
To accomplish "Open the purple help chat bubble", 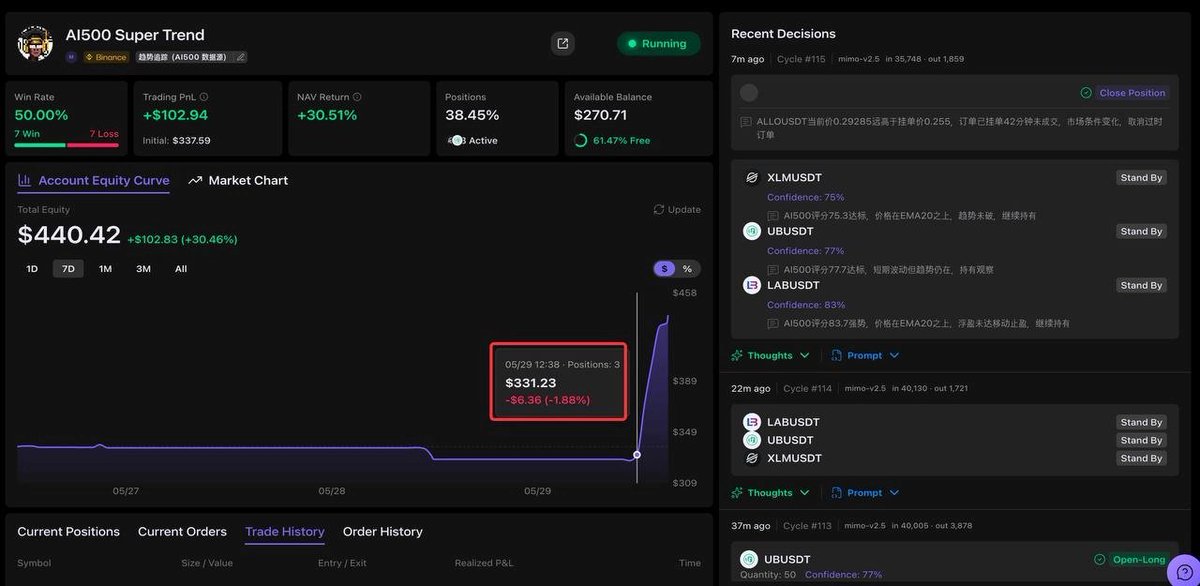I will pos(1184,571).
